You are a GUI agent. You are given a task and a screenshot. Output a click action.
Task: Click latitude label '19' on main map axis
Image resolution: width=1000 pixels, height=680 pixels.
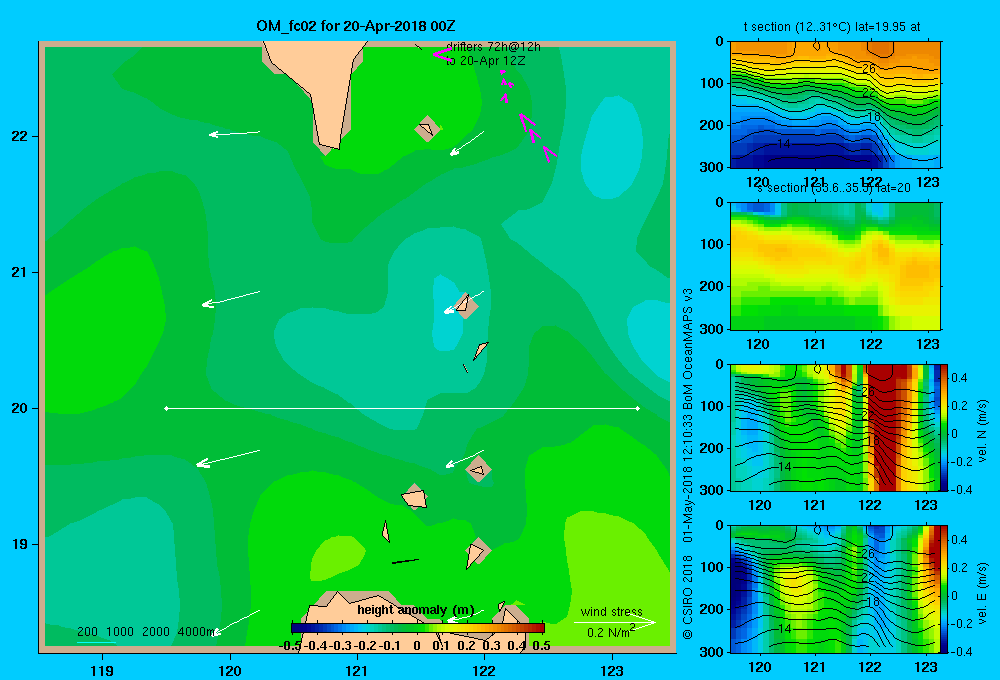click(20, 544)
